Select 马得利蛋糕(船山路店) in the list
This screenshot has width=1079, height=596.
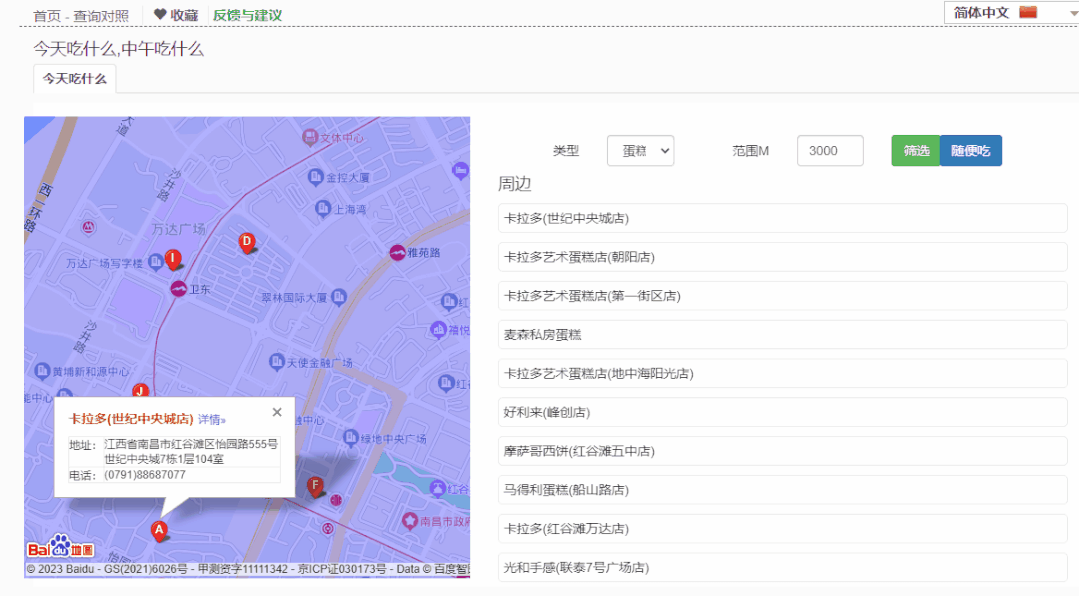point(782,490)
